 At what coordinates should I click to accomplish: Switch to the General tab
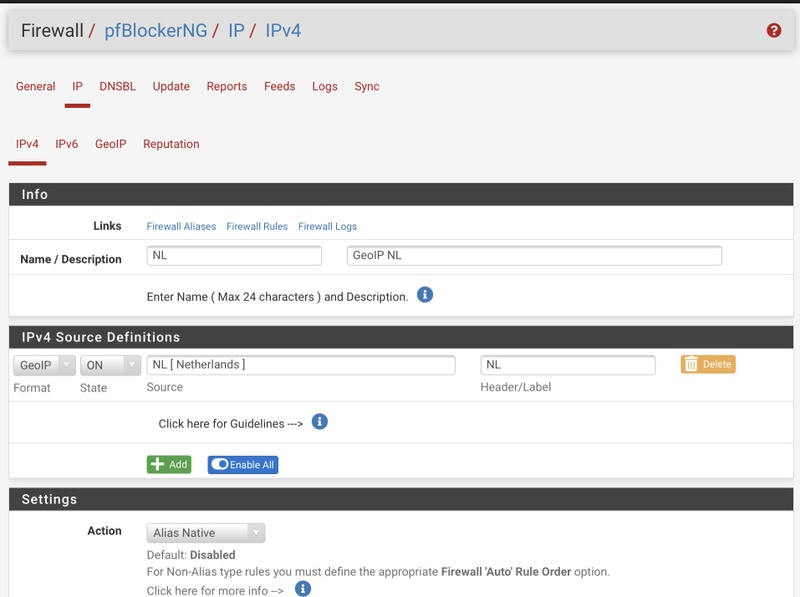pos(35,86)
